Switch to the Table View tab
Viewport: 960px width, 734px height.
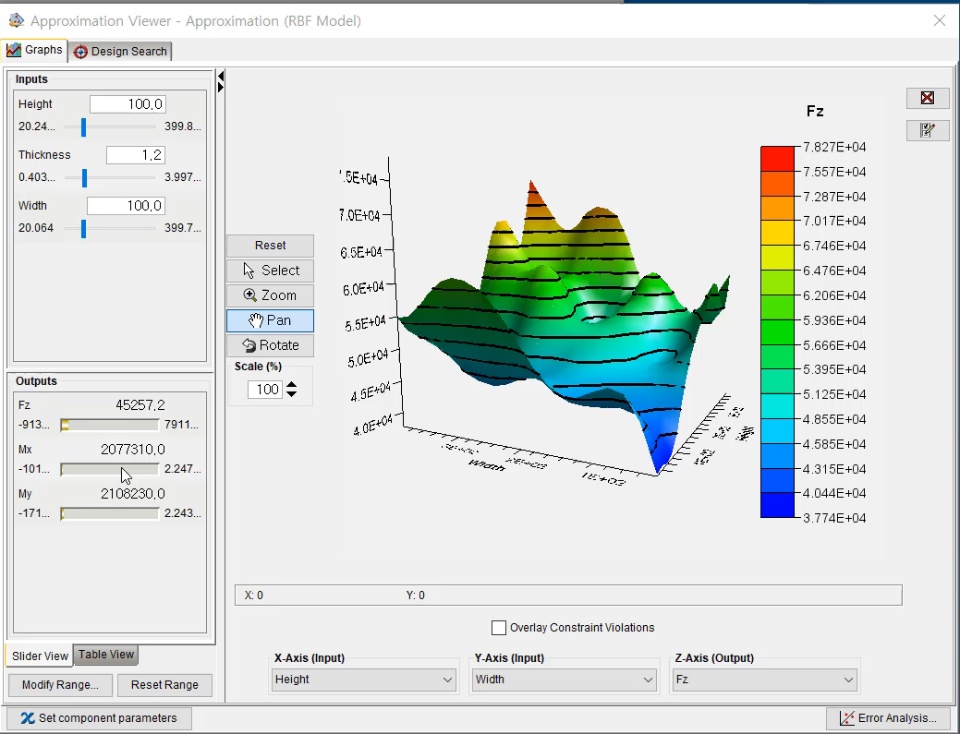[x=106, y=655]
